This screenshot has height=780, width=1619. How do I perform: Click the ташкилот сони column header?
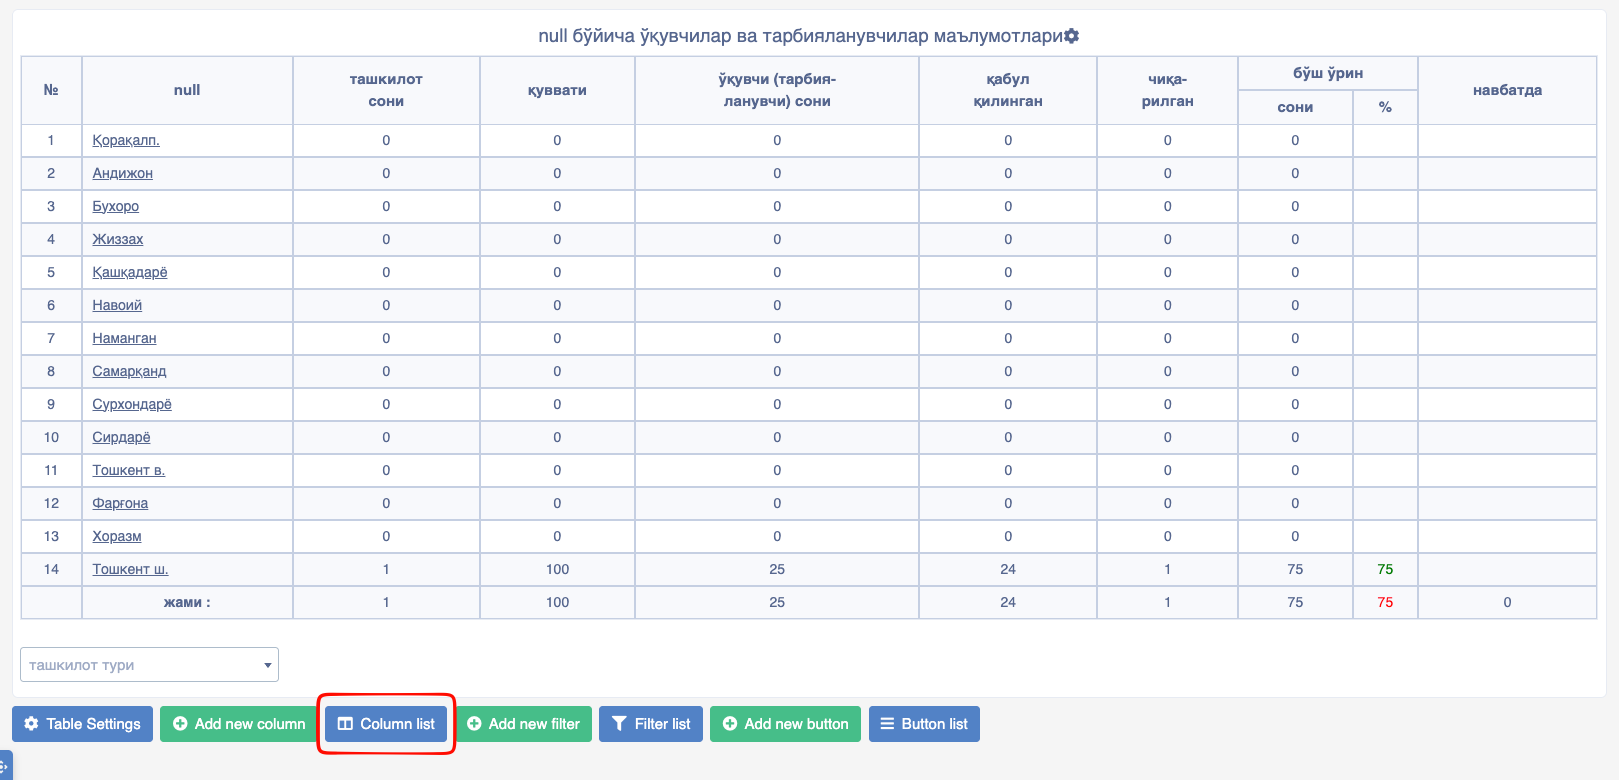(386, 90)
